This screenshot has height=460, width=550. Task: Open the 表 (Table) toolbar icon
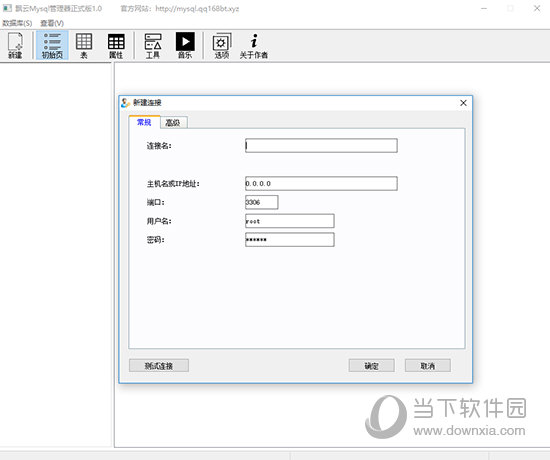84,45
